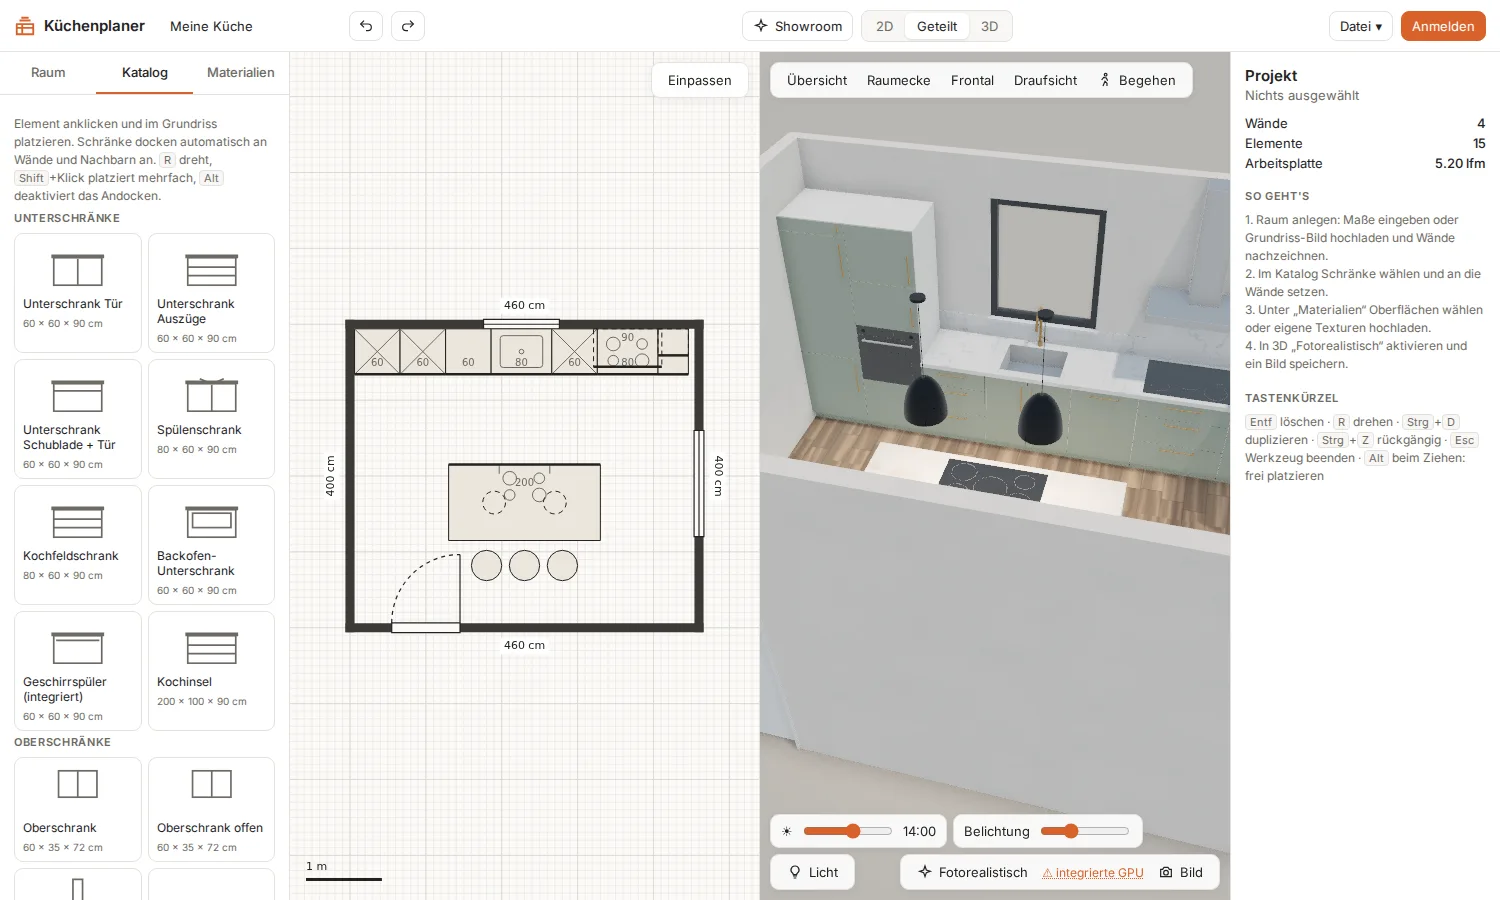Add an Oberschrank offen wall cabinet
The height and width of the screenshot is (900, 1500).
pos(211,809)
